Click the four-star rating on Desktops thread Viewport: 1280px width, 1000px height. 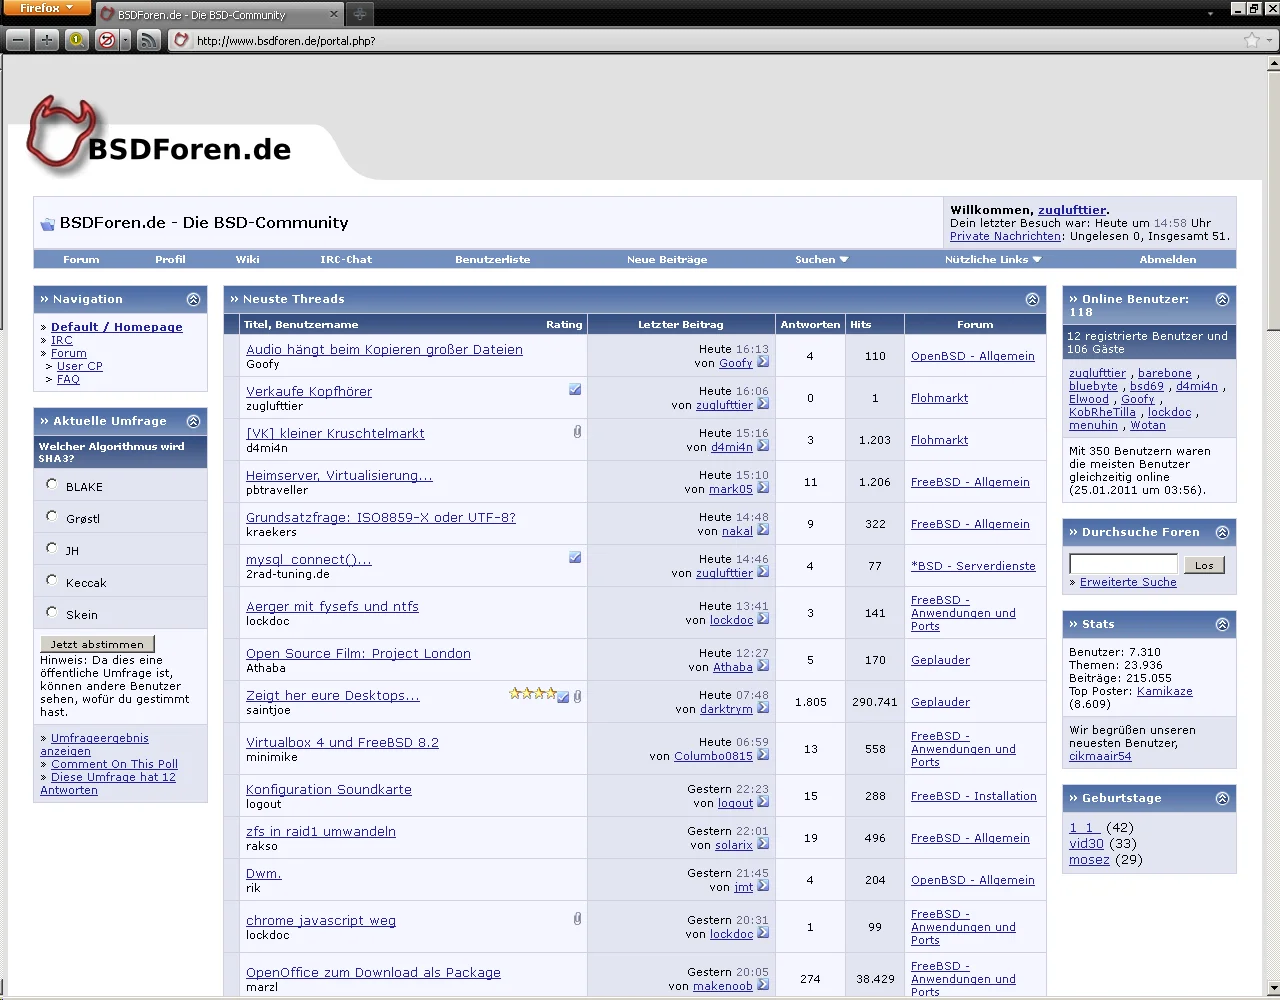click(532, 693)
